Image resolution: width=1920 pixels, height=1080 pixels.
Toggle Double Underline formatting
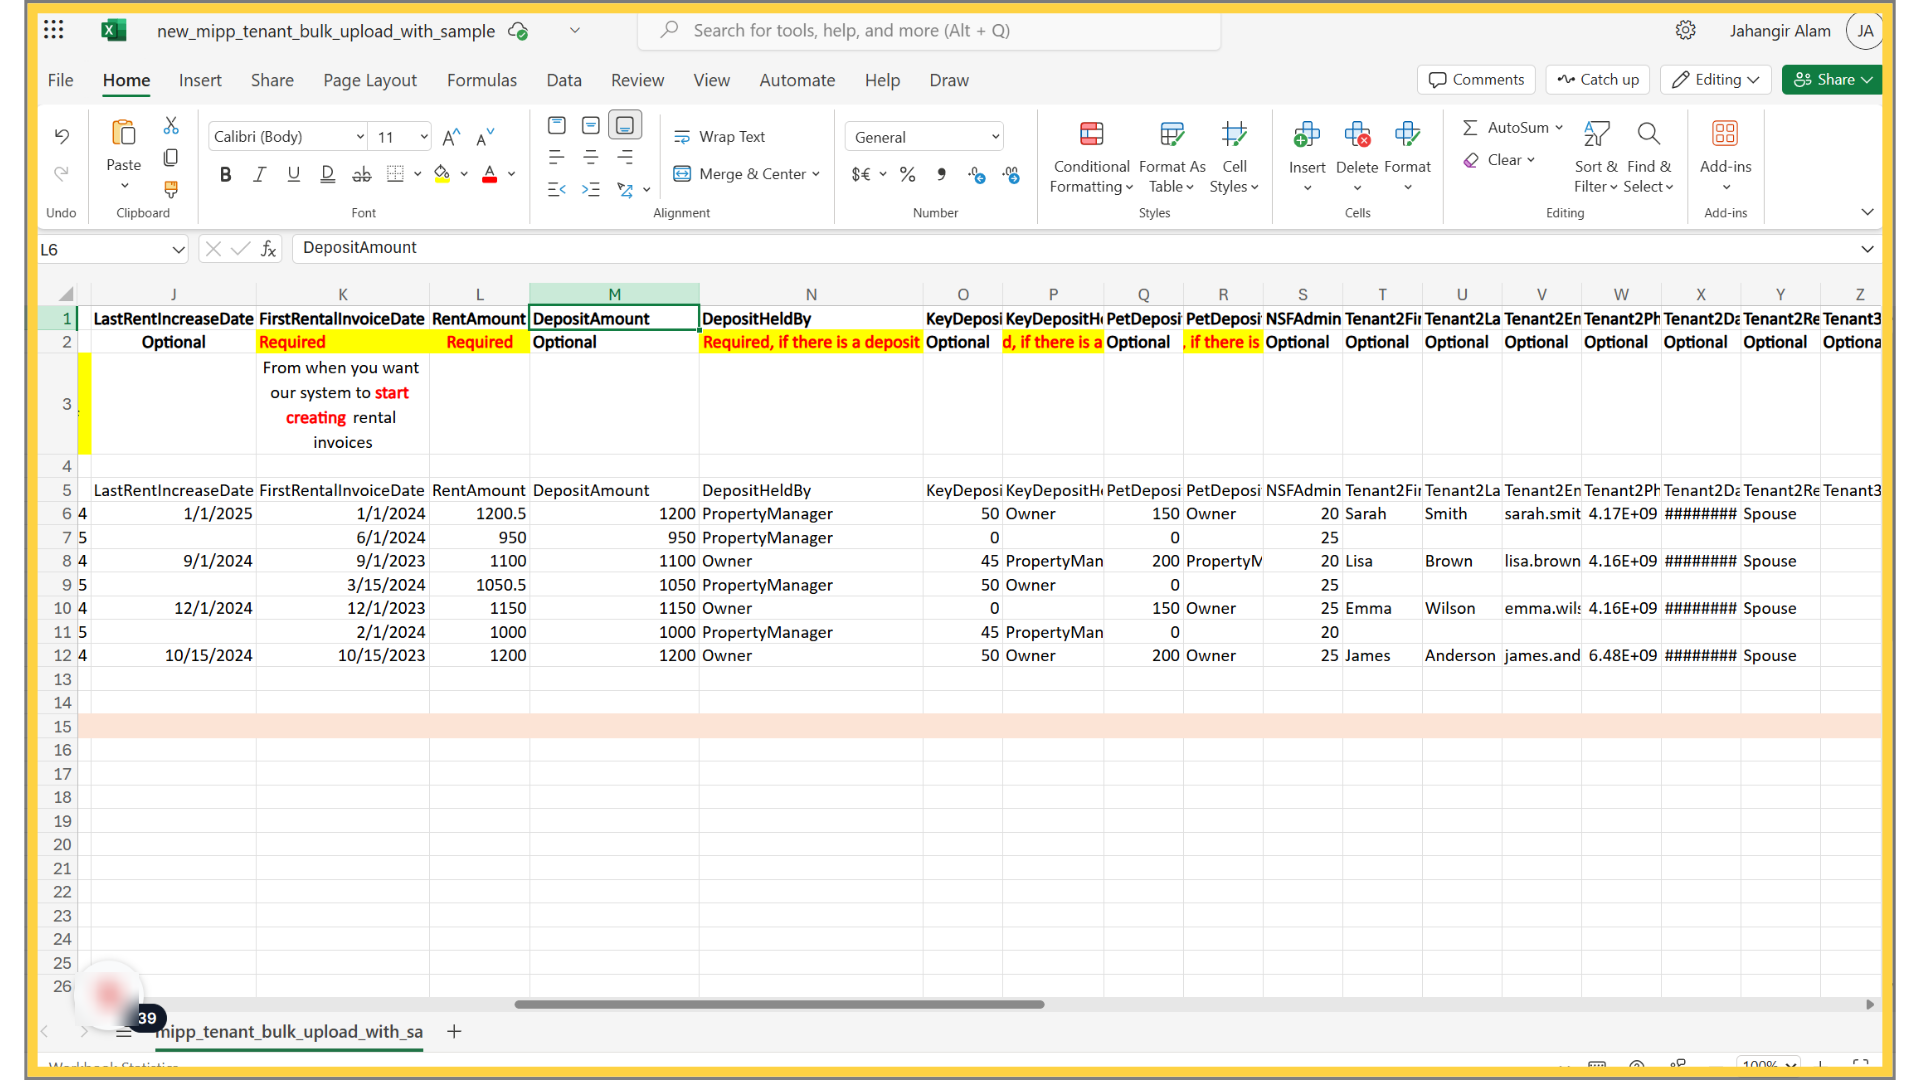328,174
